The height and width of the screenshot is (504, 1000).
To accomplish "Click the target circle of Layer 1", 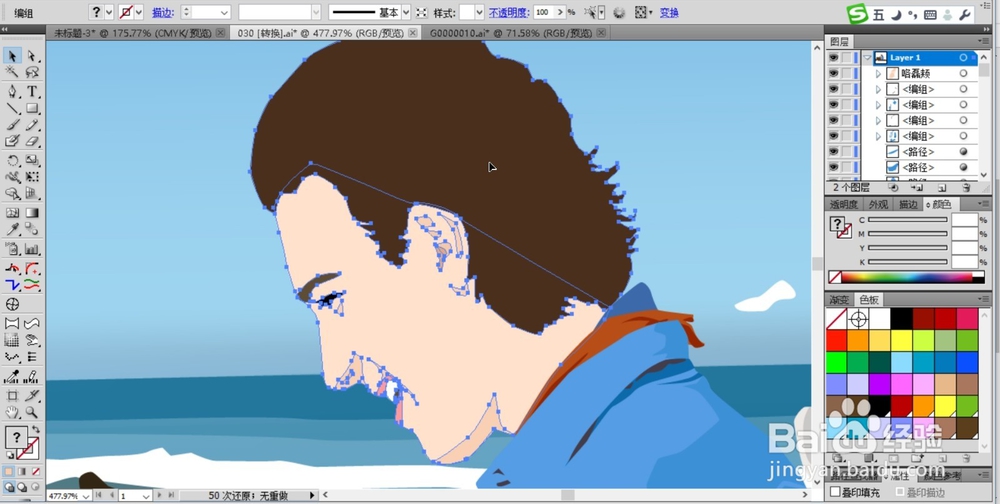I will (x=963, y=57).
